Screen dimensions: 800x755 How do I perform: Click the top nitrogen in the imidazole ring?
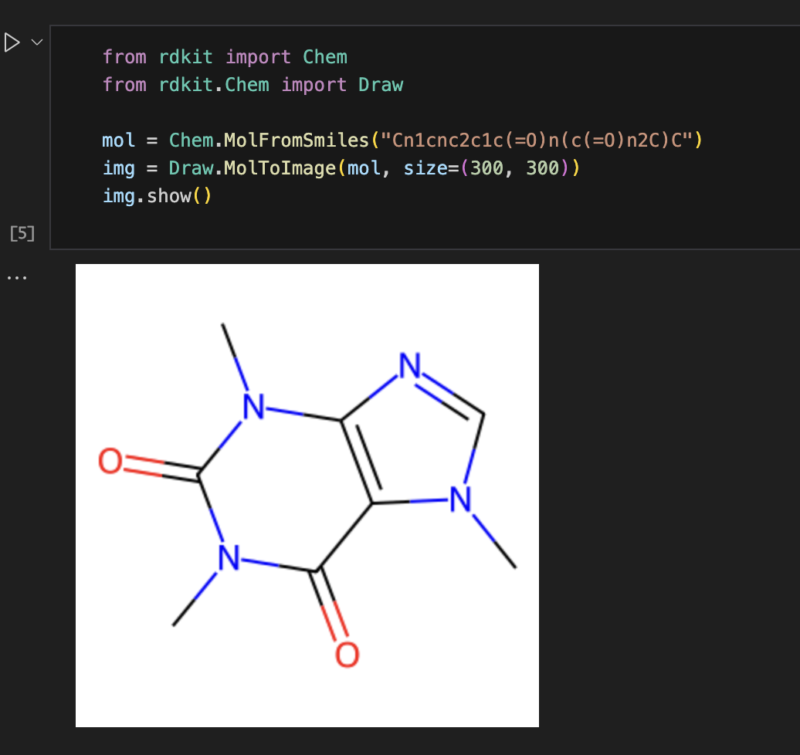tap(410, 365)
